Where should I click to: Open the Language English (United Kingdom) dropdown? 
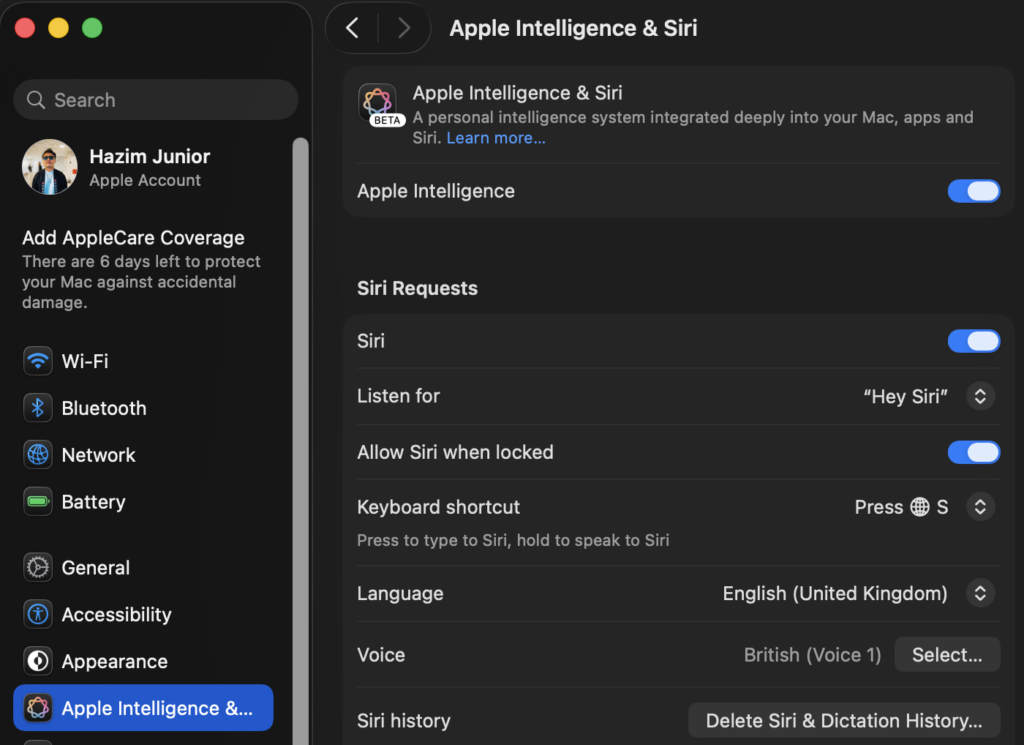[980, 593]
